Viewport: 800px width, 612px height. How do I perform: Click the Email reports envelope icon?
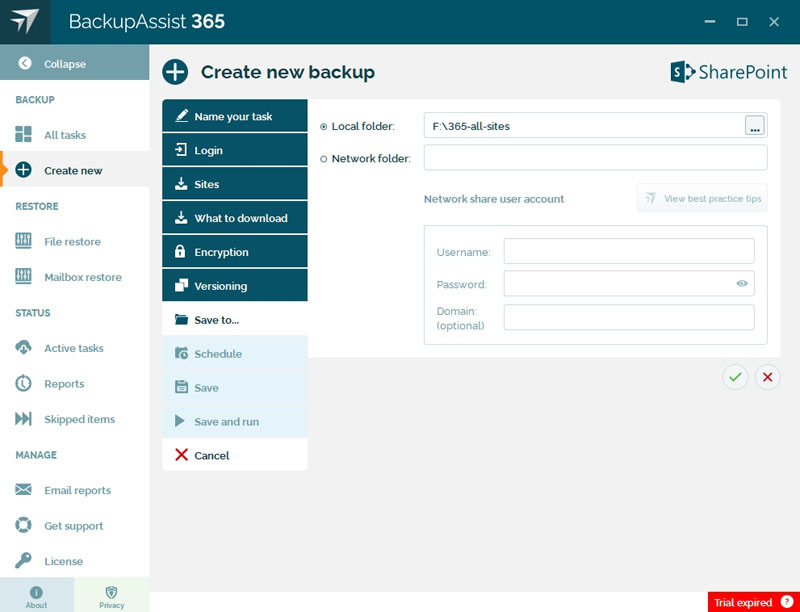pos(23,490)
